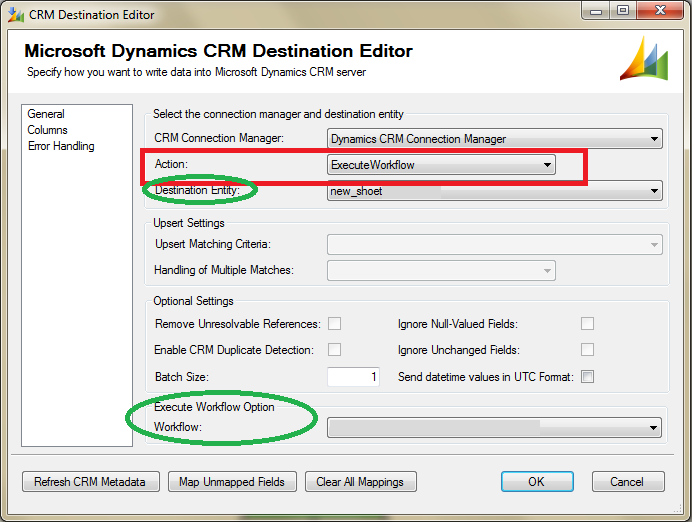Click Refresh CRM Metadata button
Image resolution: width=692 pixels, height=522 pixels.
91,481
